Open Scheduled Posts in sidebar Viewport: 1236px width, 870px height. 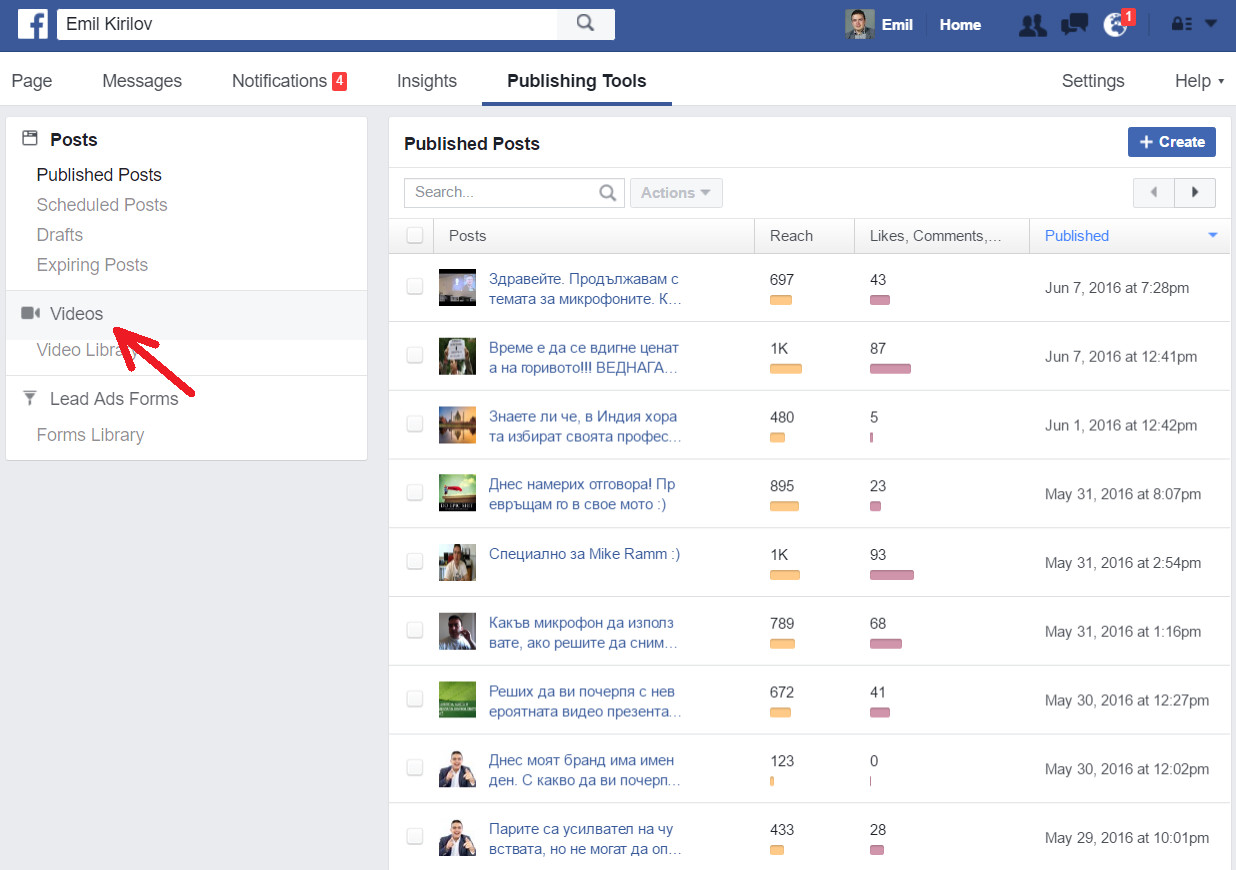[102, 205]
